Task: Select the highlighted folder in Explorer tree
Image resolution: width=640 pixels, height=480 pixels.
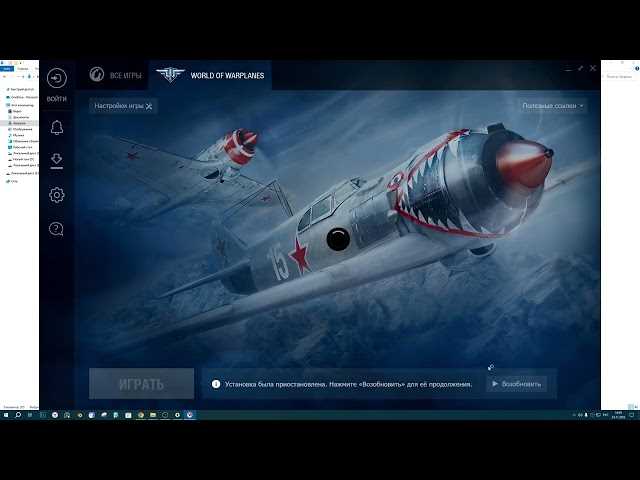Action: (x=19, y=123)
